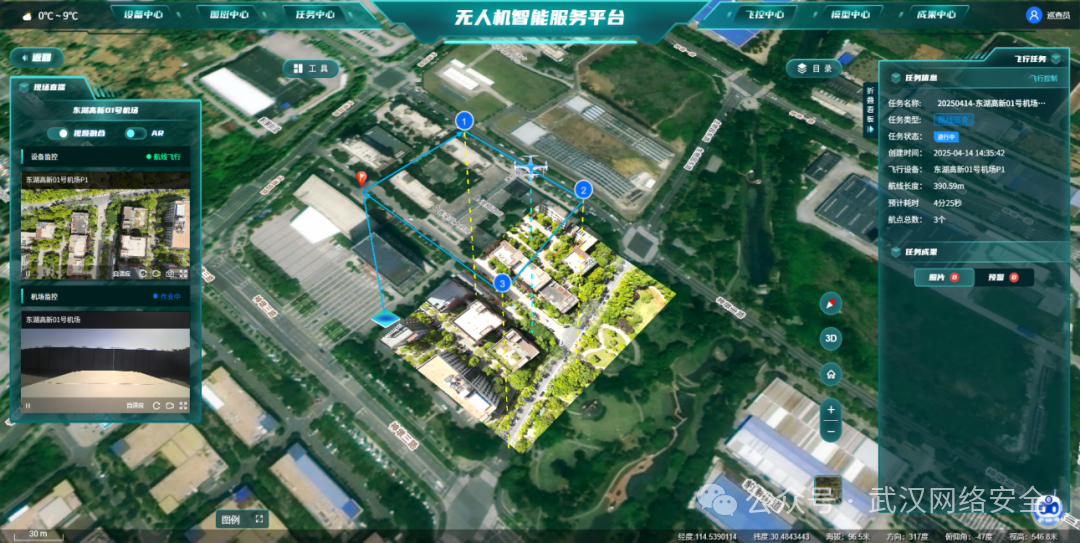Image resolution: width=1080 pixels, height=543 pixels.
Task: Open recording on drone P1 video
Action: 156,274
